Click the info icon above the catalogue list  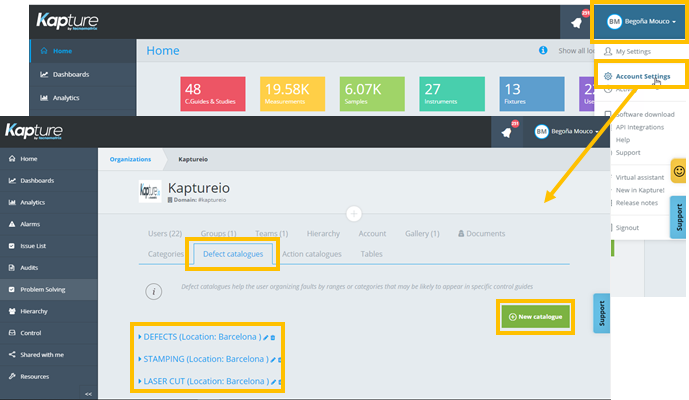(154, 291)
